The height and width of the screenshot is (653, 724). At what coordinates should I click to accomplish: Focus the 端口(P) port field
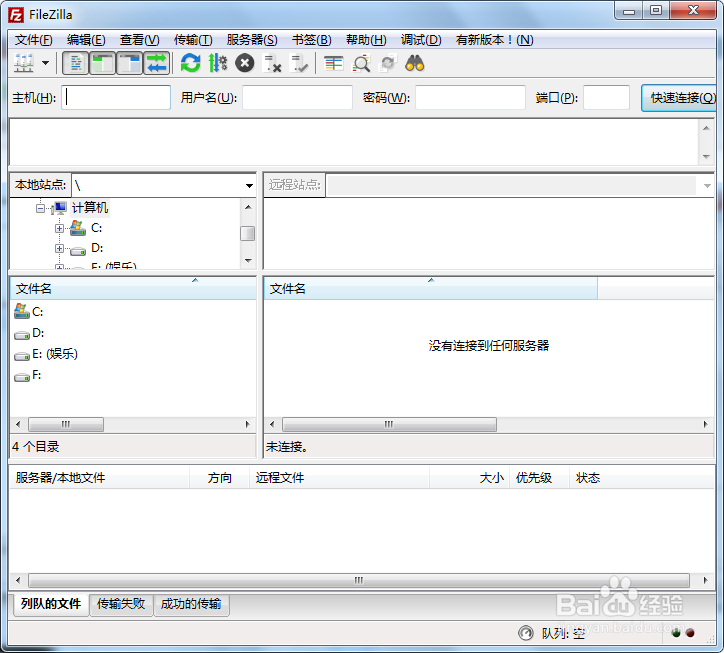point(606,97)
